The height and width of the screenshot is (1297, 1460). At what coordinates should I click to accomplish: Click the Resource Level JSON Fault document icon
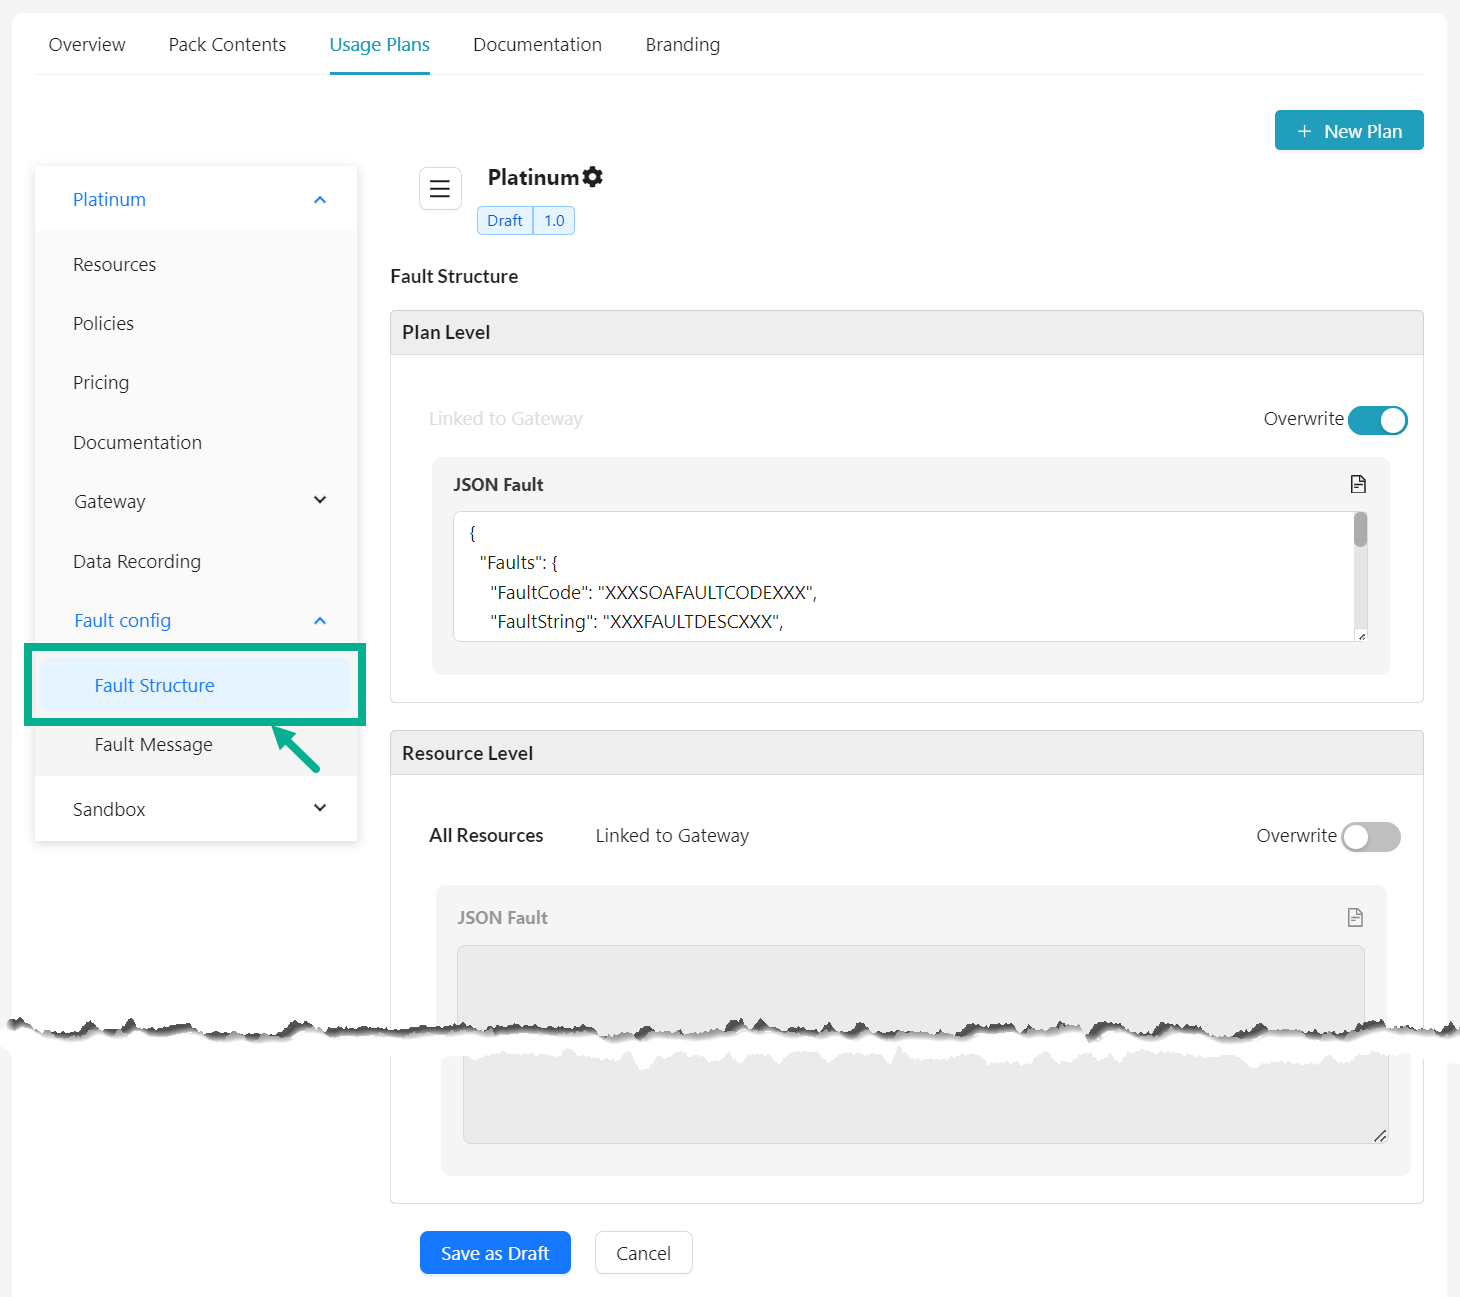1355,917
